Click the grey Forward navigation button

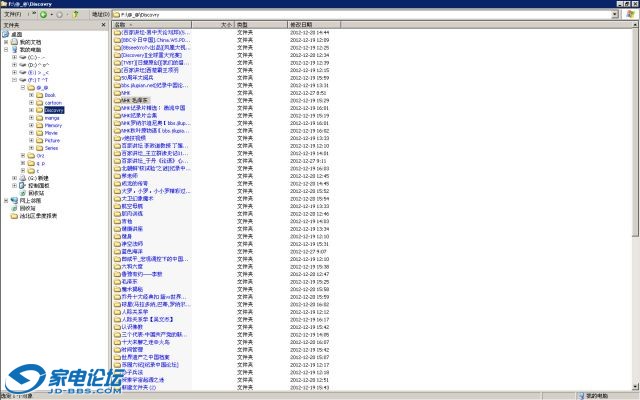[60, 15]
